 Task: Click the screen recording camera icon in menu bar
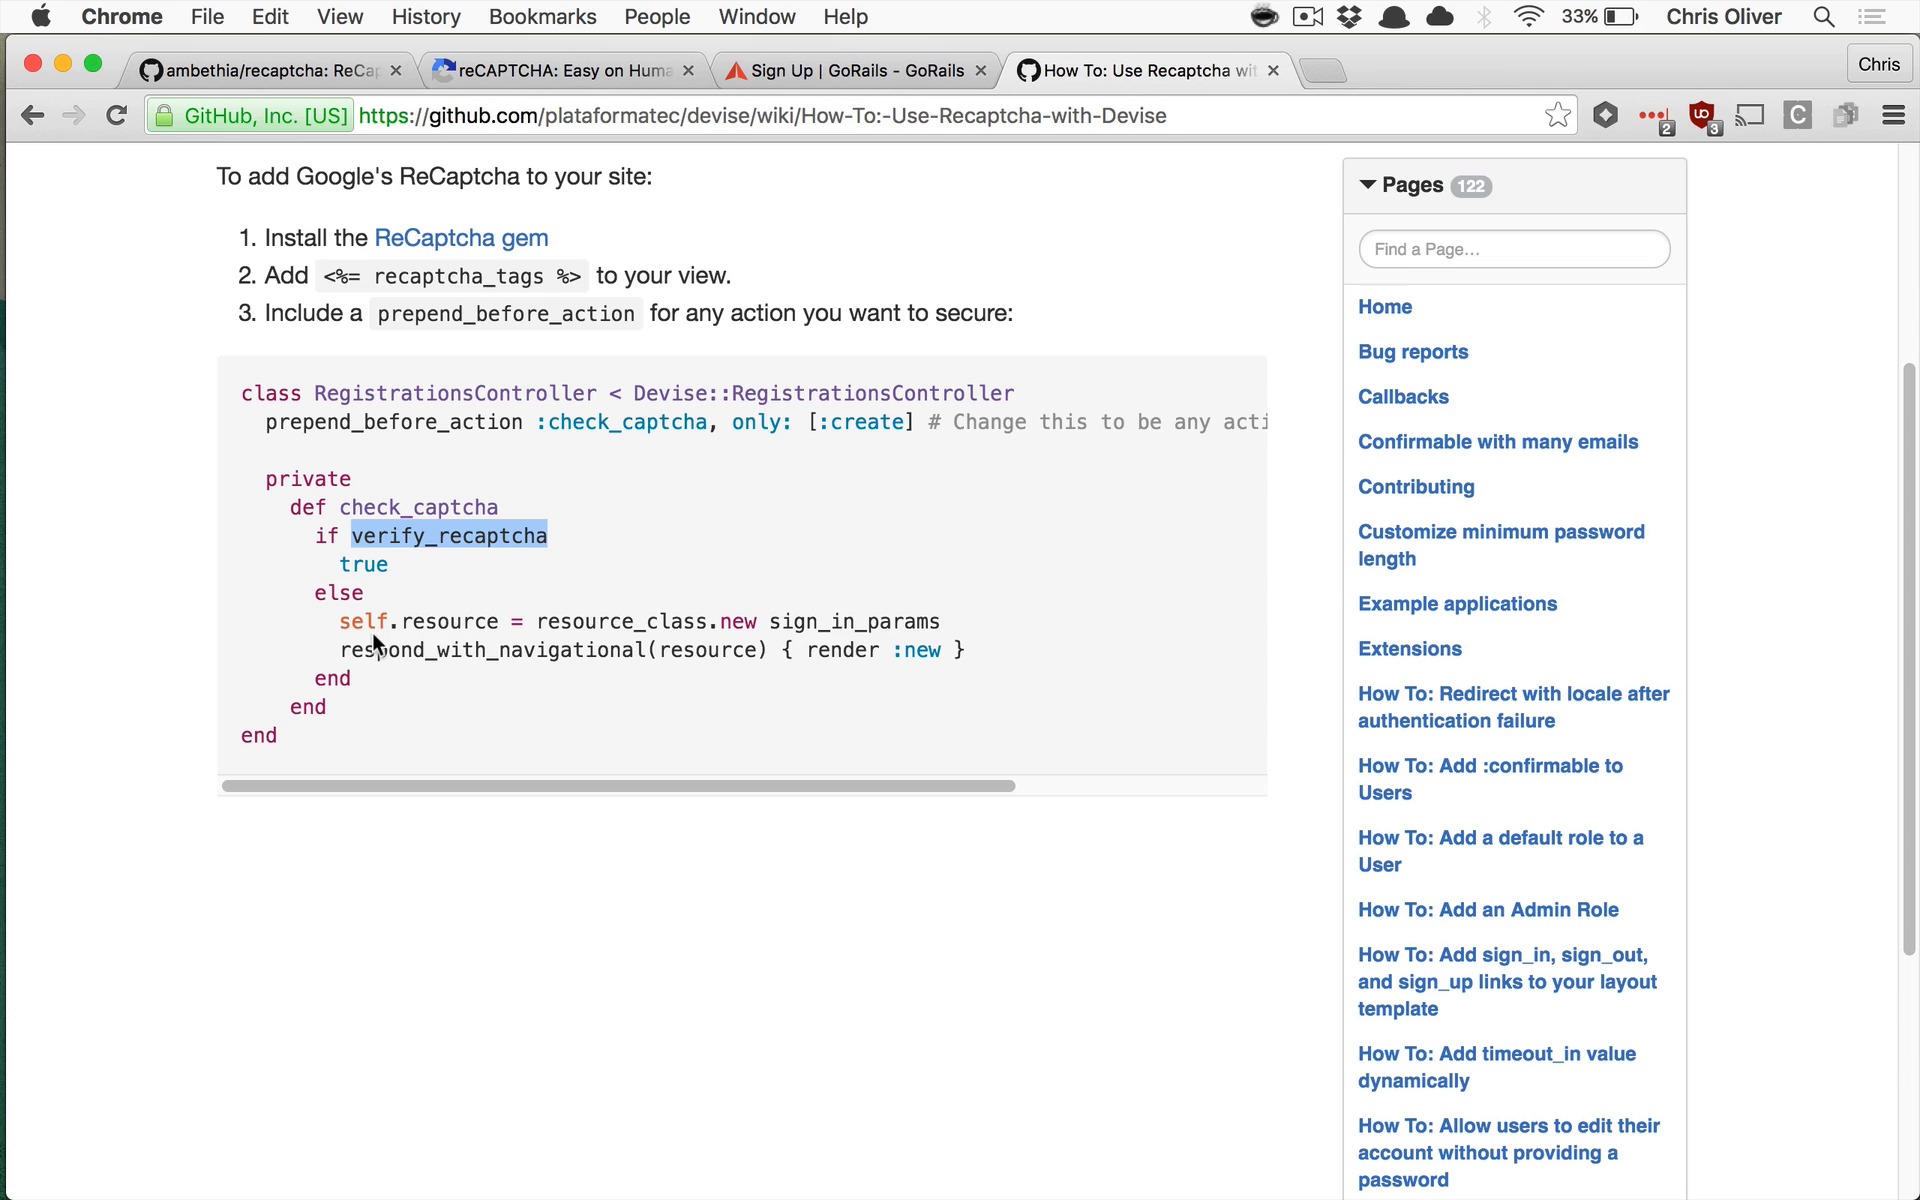[x=1307, y=17]
